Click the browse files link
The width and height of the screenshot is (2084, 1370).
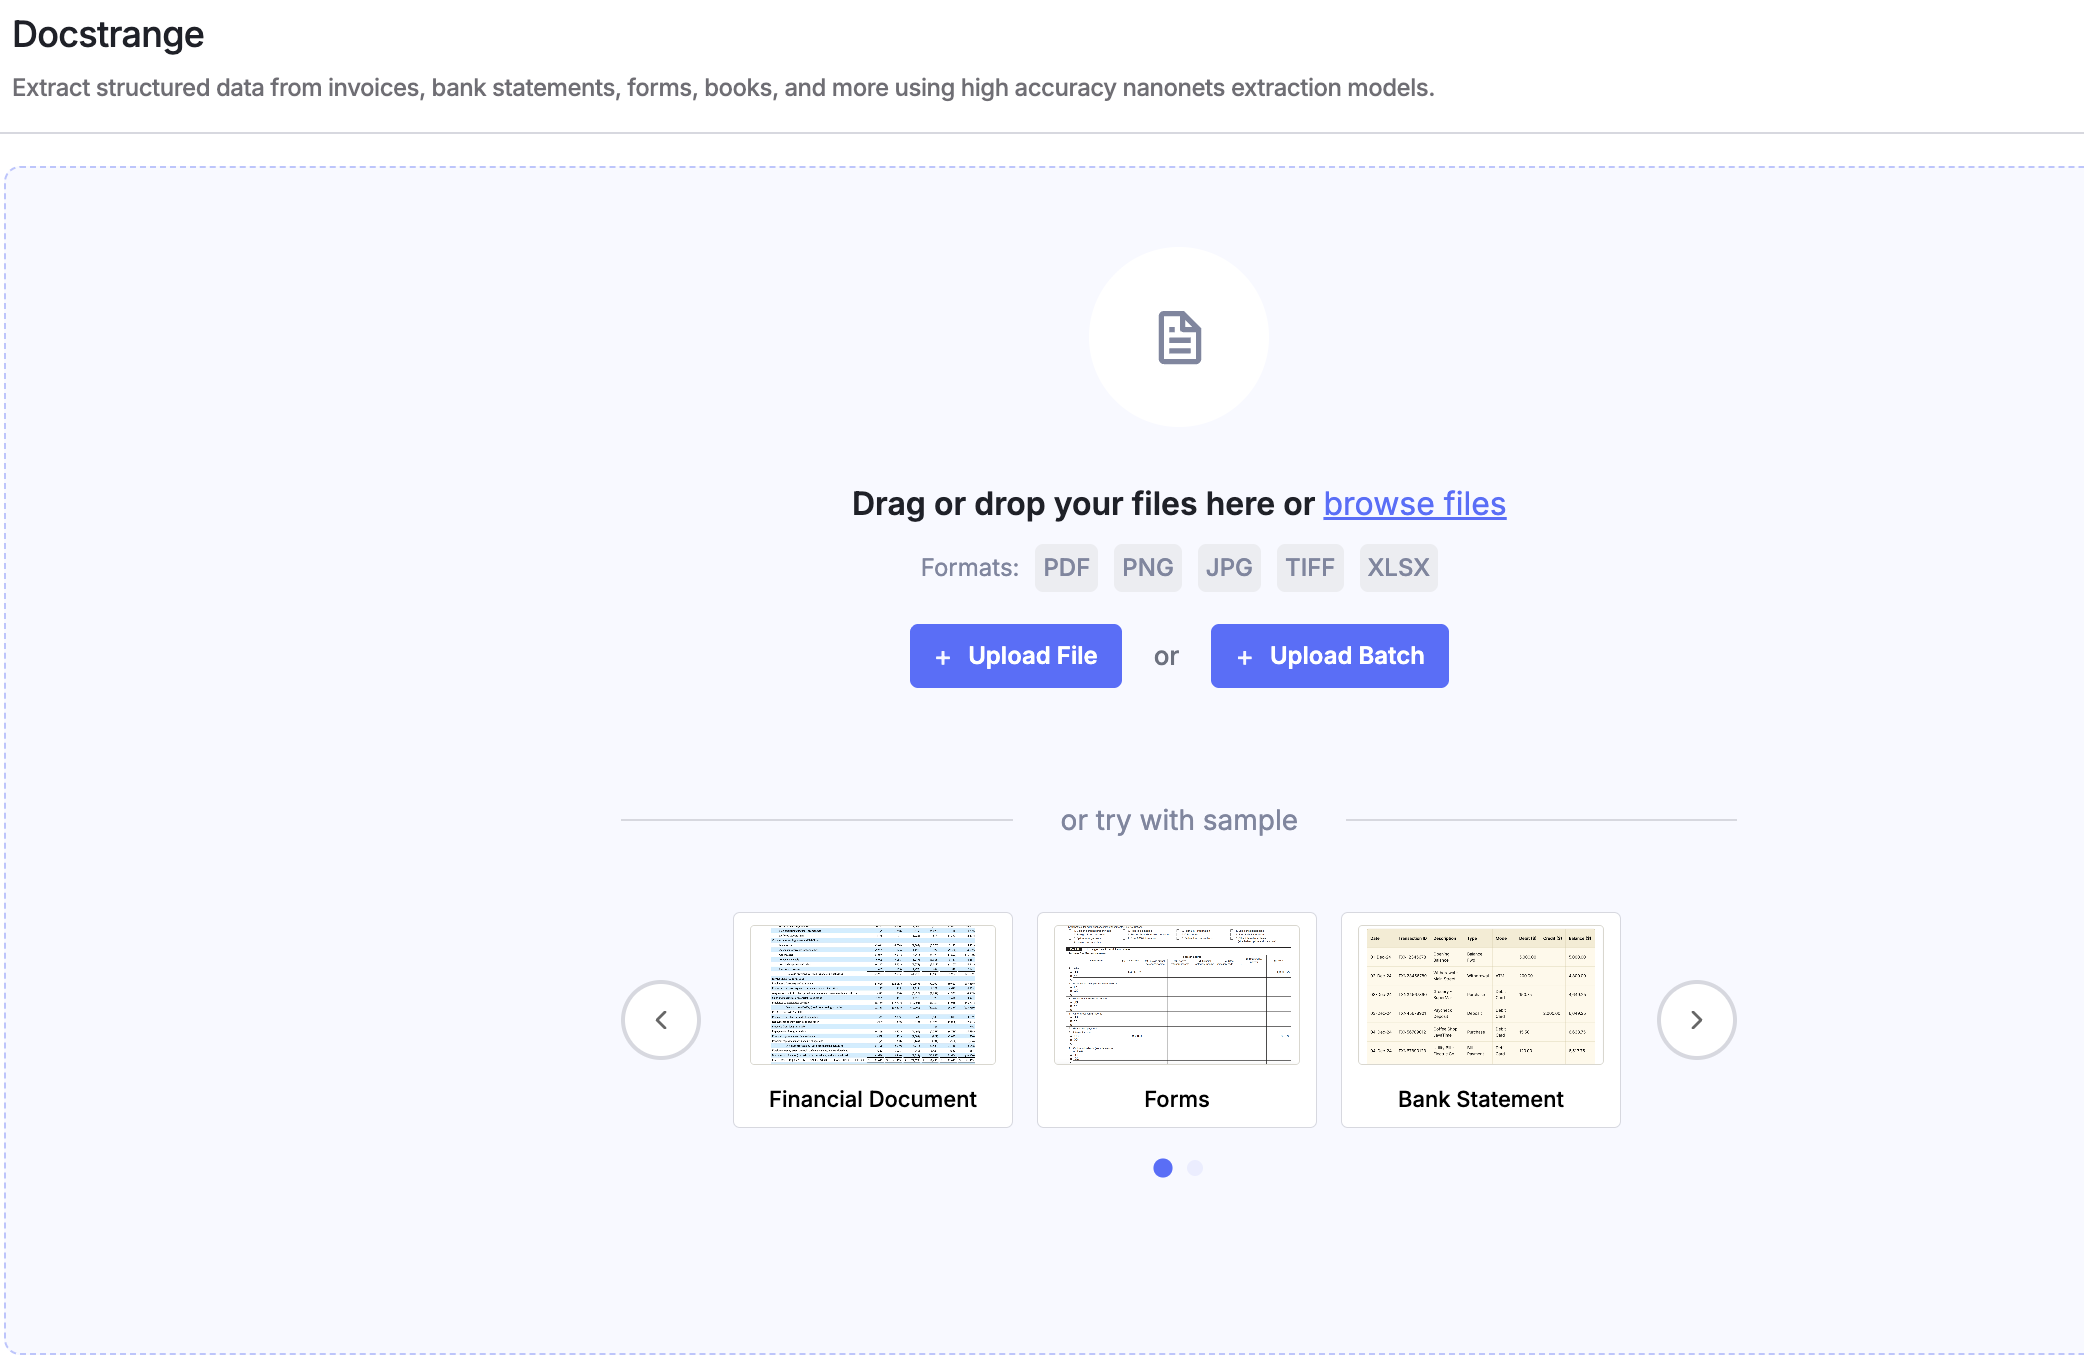pyautogui.click(x=1414, y=504)
